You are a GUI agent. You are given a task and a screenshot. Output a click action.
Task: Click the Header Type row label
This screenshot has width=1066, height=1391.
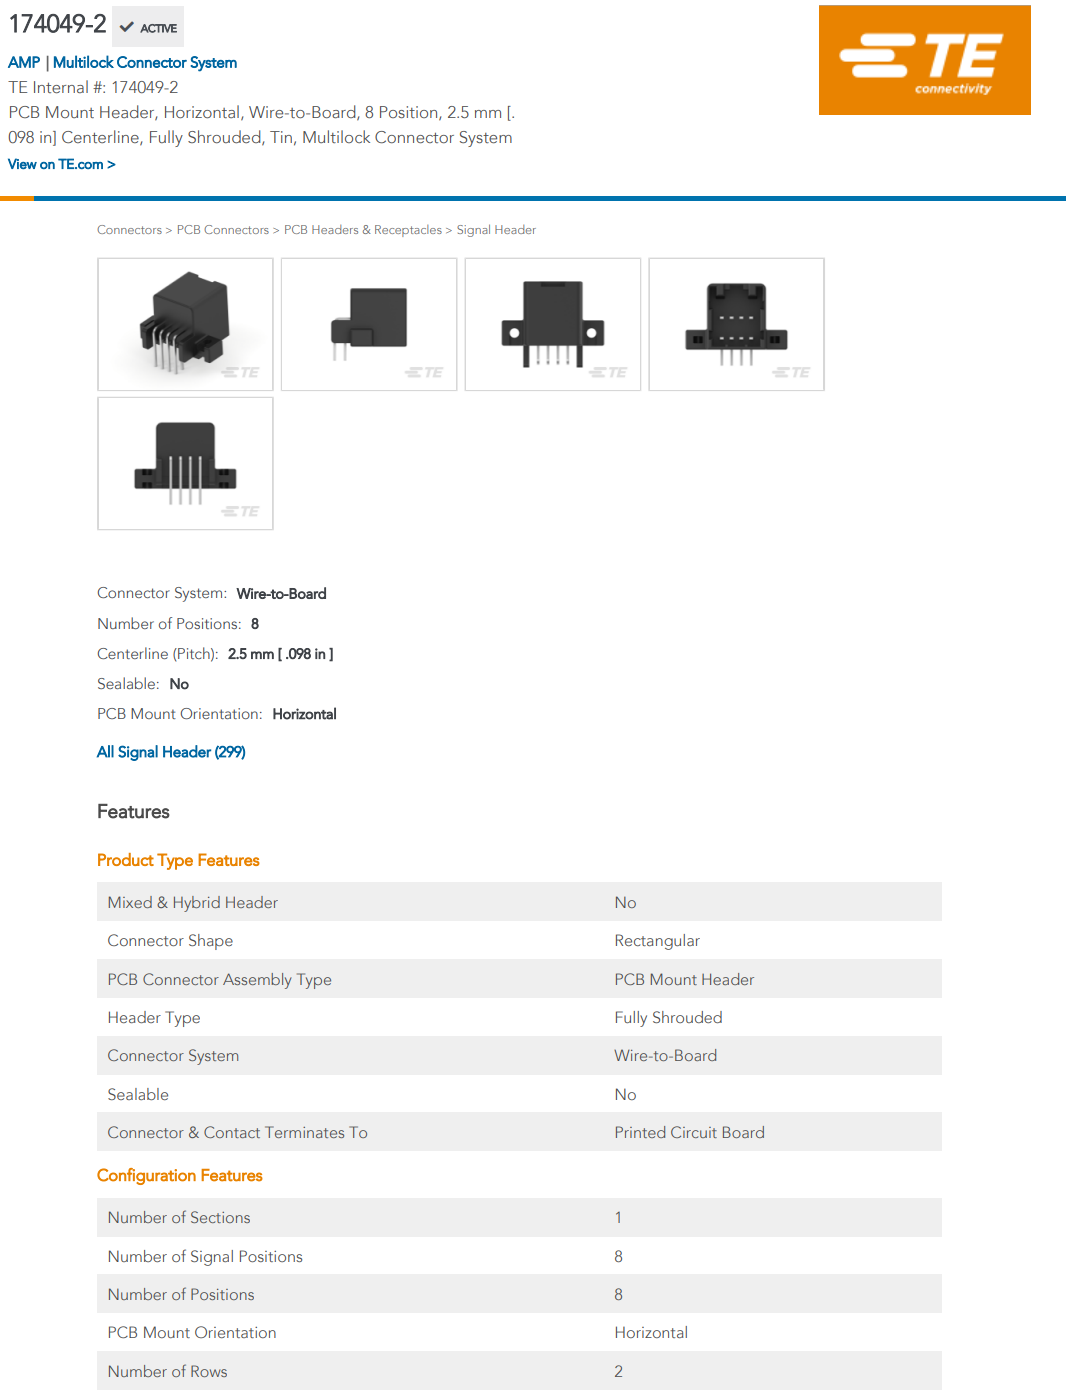tap(154, 1018)
